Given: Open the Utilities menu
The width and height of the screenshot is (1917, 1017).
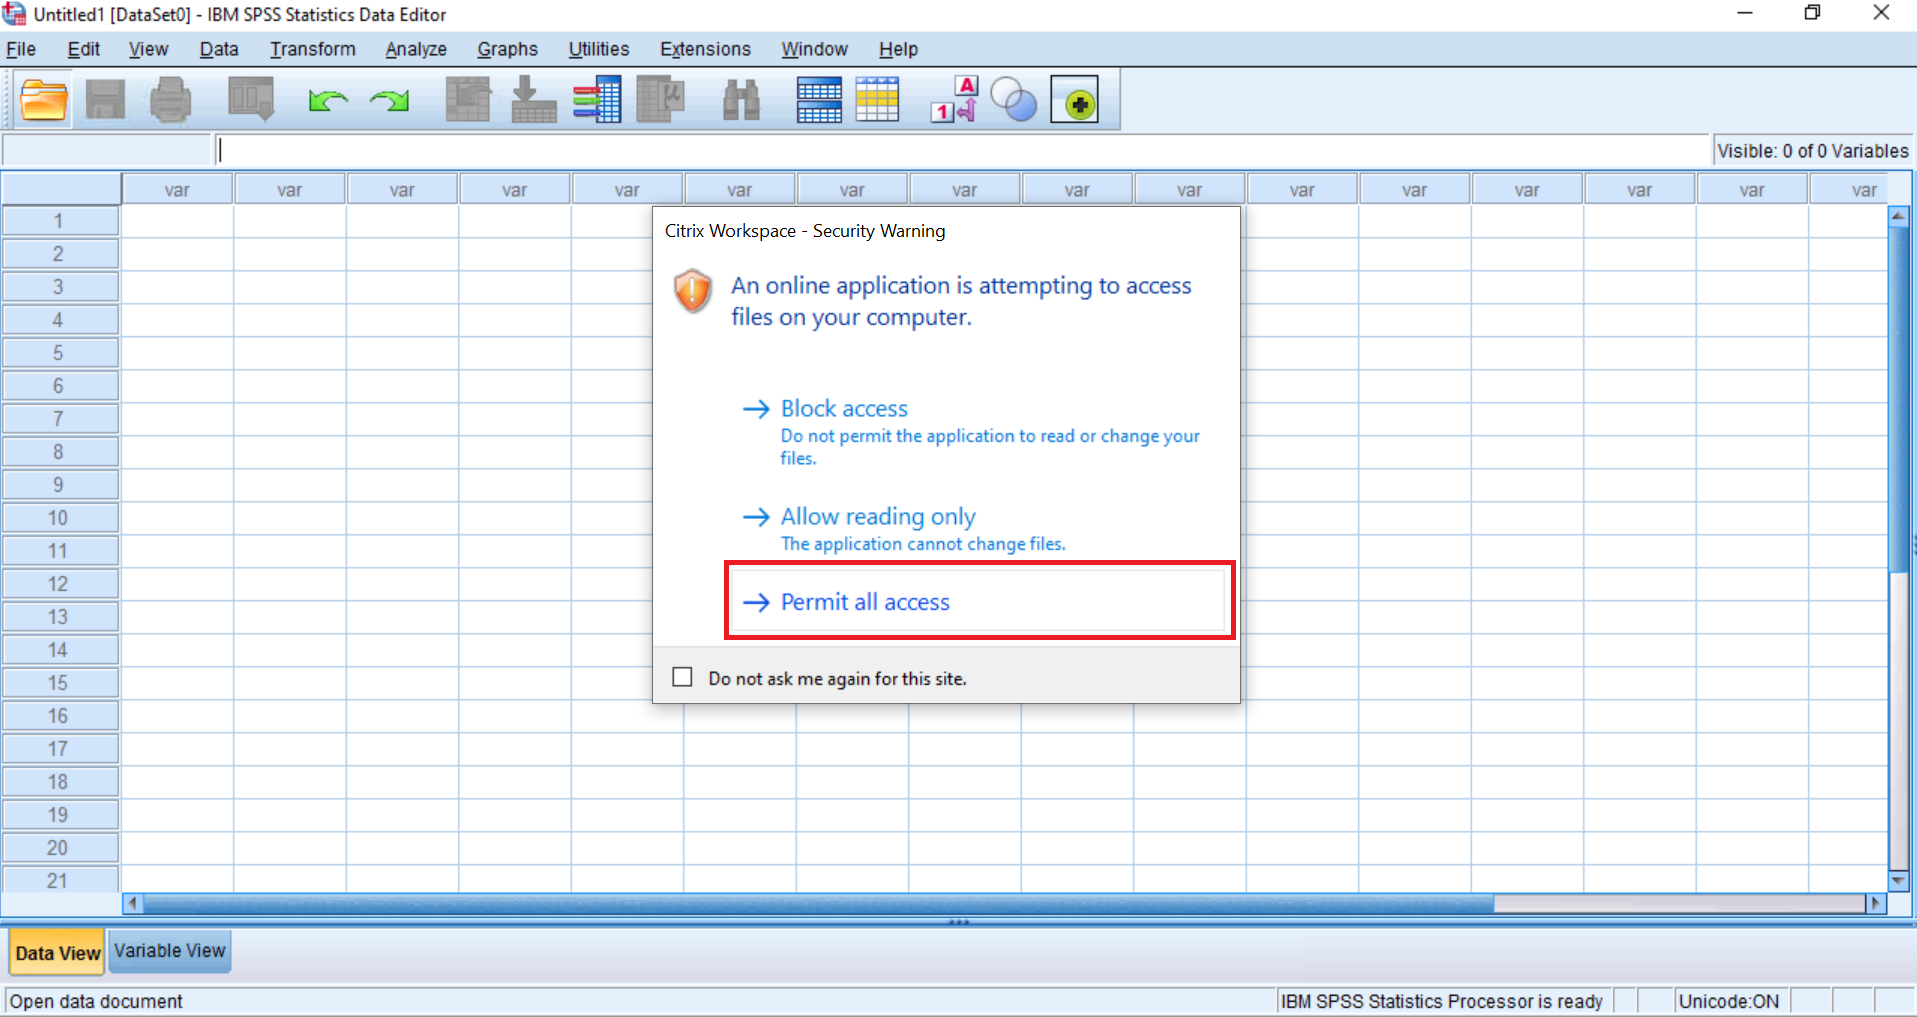Looking at the screenshot, I should [x=599, y=49].
